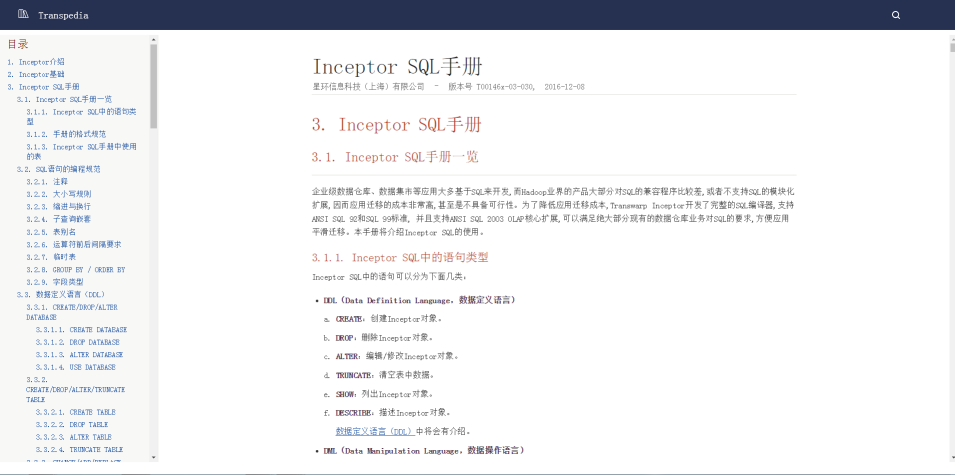Viewport: 955px width, 475px height.
Task: Go to 3.1.1. Inceptor SQL中的语句类型 in sidebar
Action: pyautogui.click(x=82, y=116)
